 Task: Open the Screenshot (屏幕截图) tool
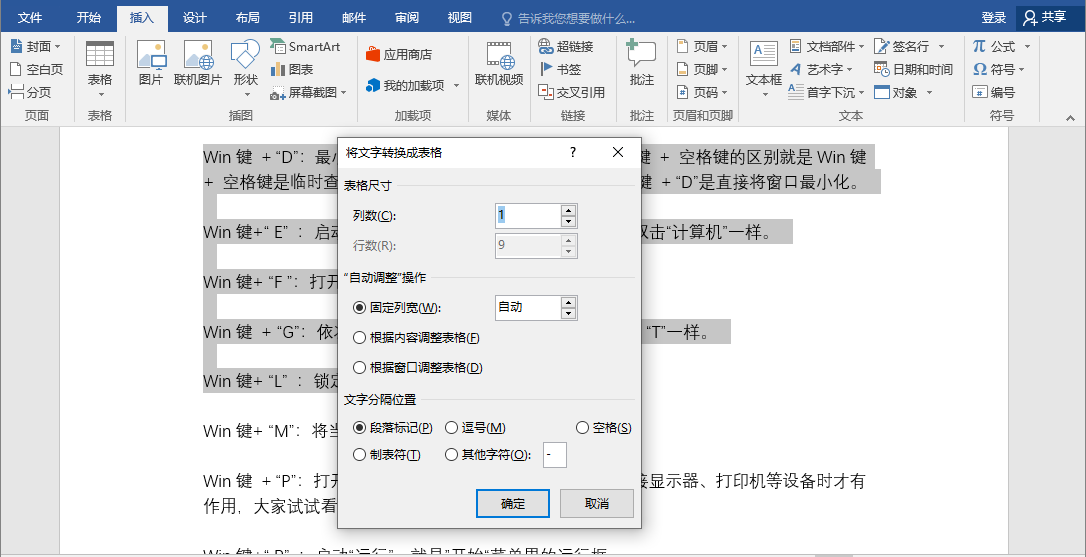point(309,92)
